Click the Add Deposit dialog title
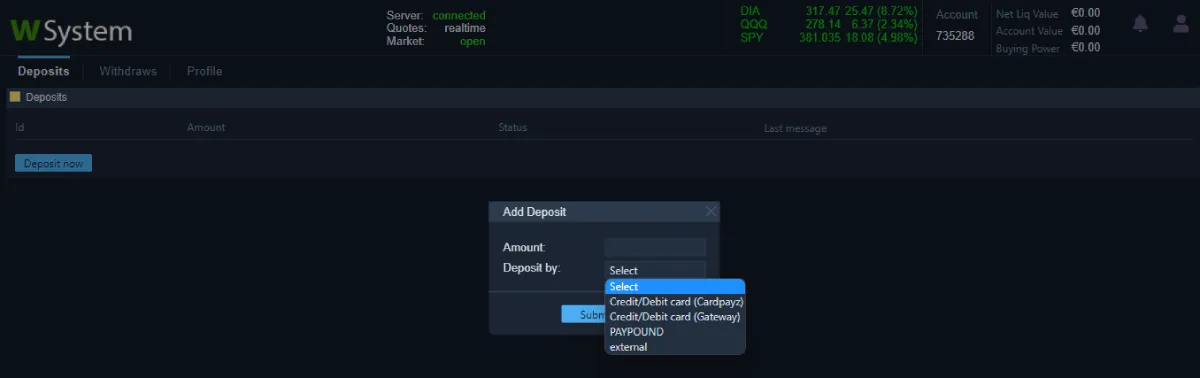Screen dimensions: 1200x378 [534, 212]
